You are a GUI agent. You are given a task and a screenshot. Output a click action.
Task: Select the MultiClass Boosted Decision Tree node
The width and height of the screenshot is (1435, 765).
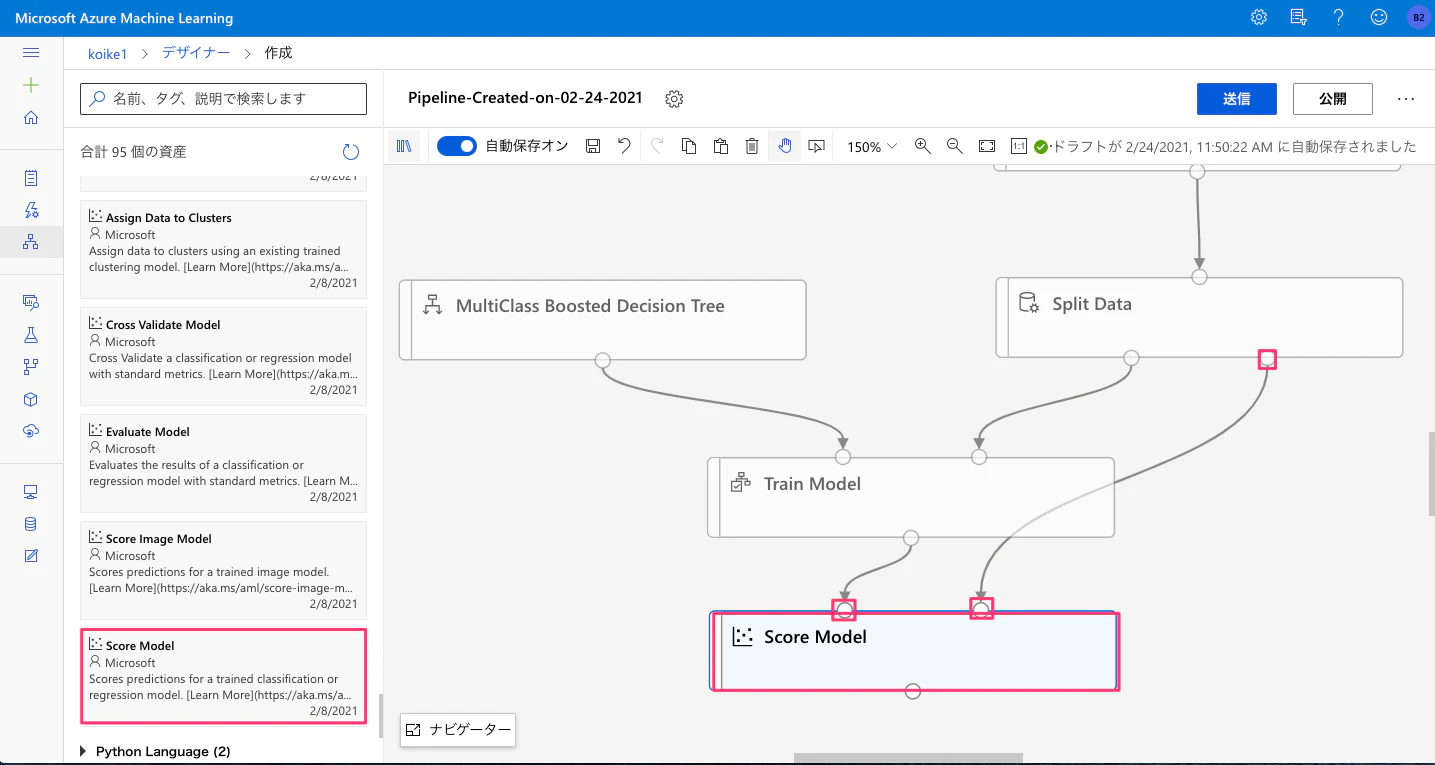[x=602, y=319]
